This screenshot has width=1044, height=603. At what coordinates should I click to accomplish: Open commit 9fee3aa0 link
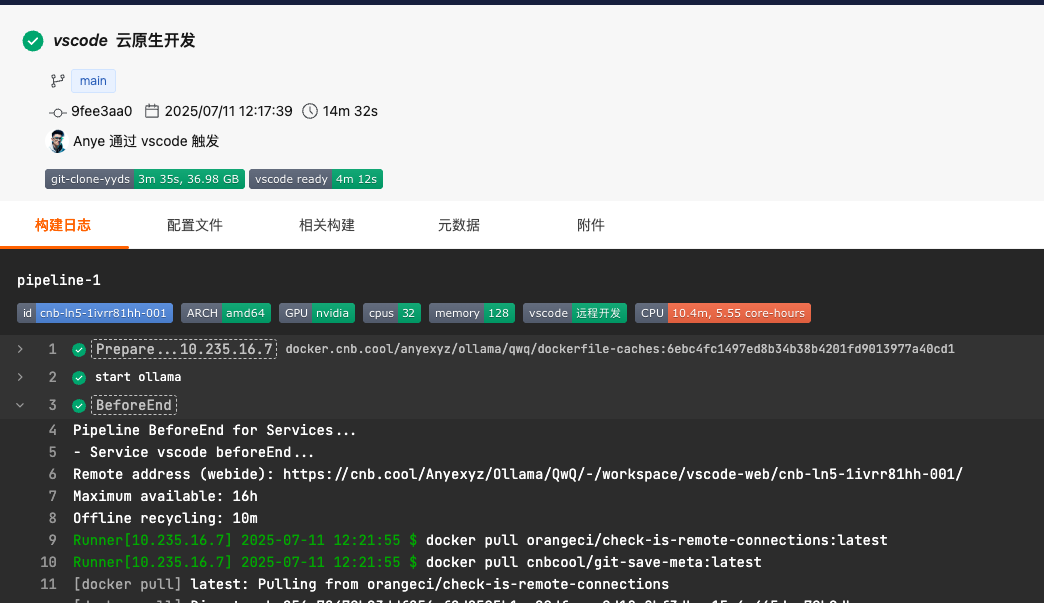click(101, 111)
